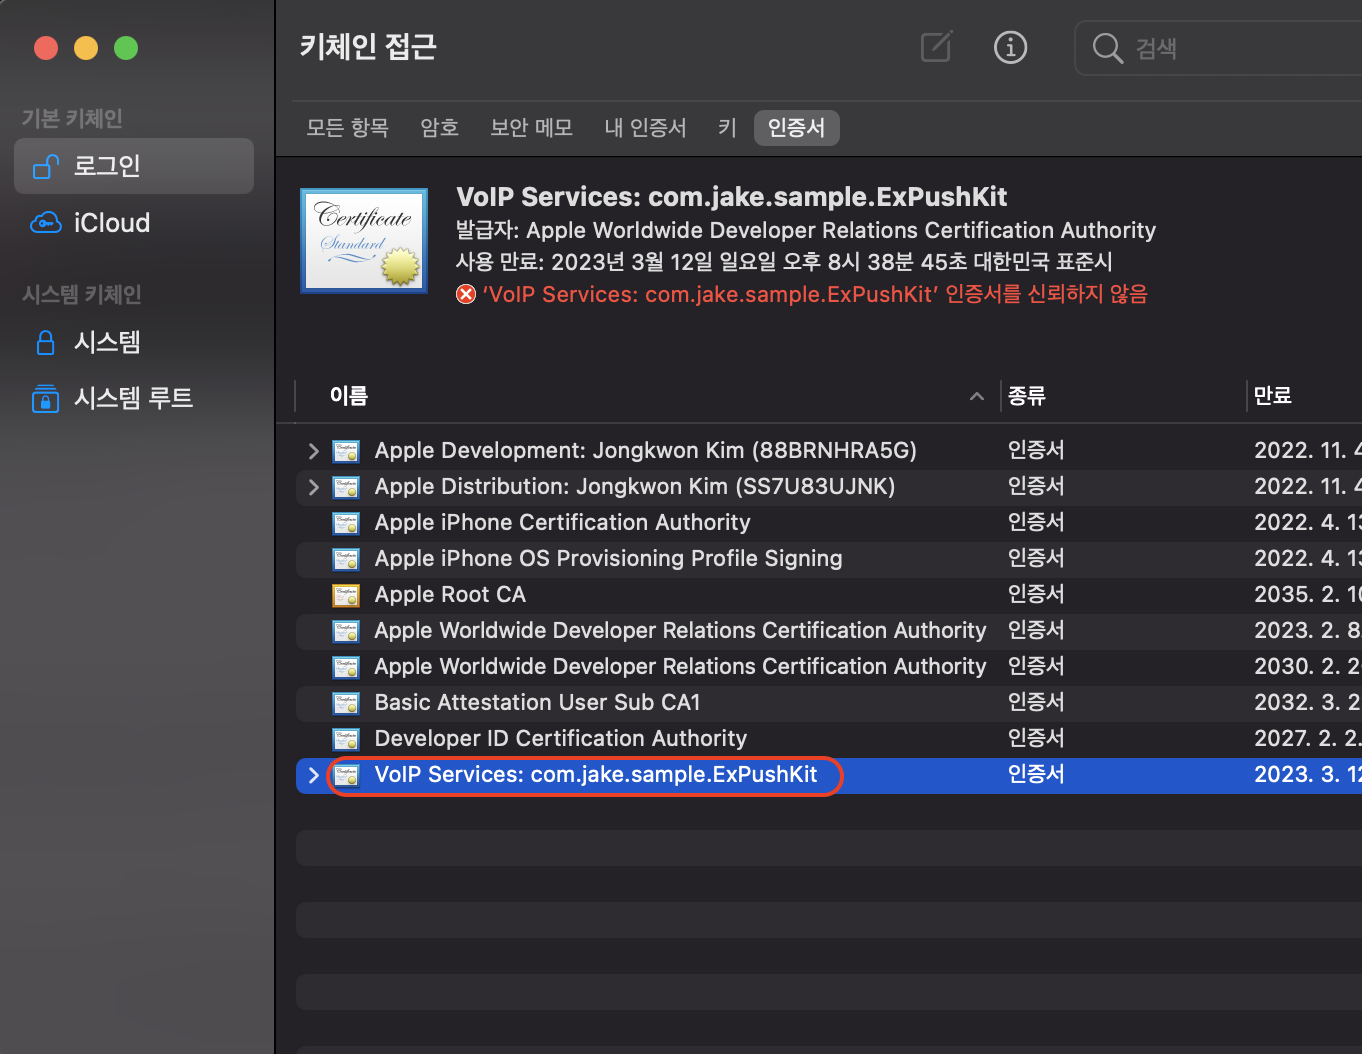Click the 2027. 2. expiry of Developer ID
Image resolution: width=1362 pixels, height=1054 pixels.
pos(1307,739)
